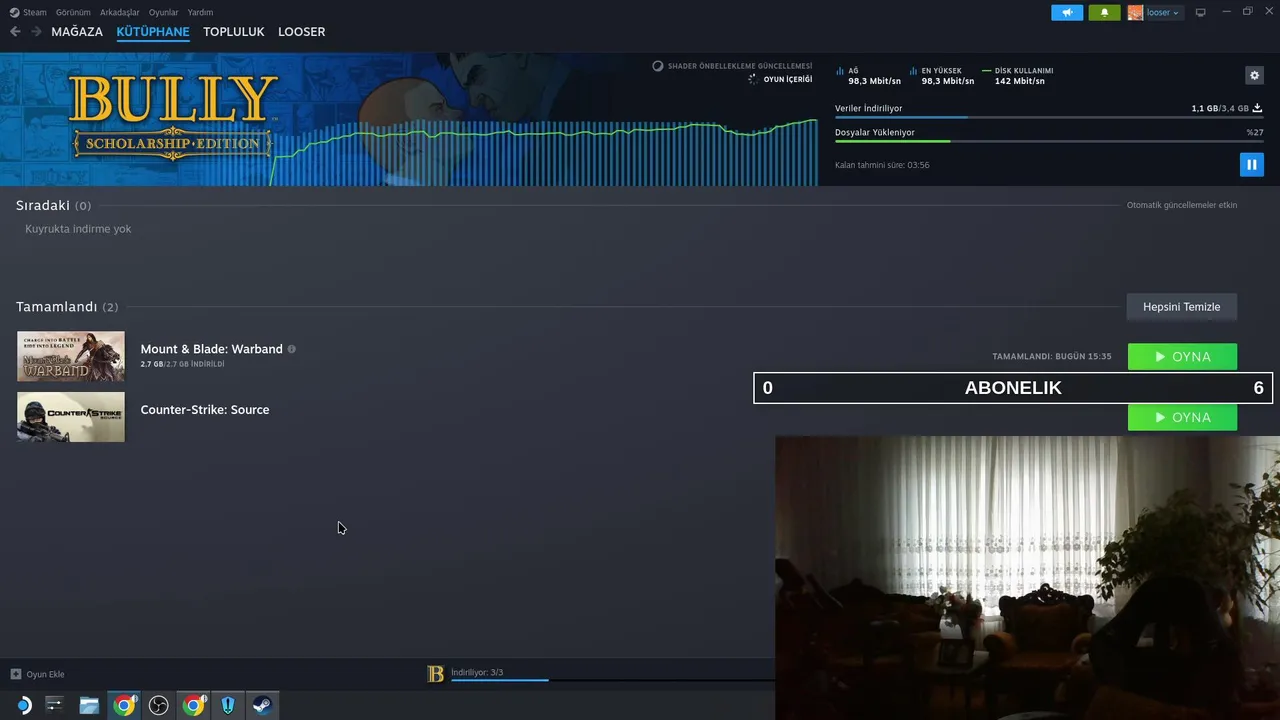This screenshot has height=720, width=1280.
Task: Click the OYUN İÇERİĞİ label
Action: [788, 79]
